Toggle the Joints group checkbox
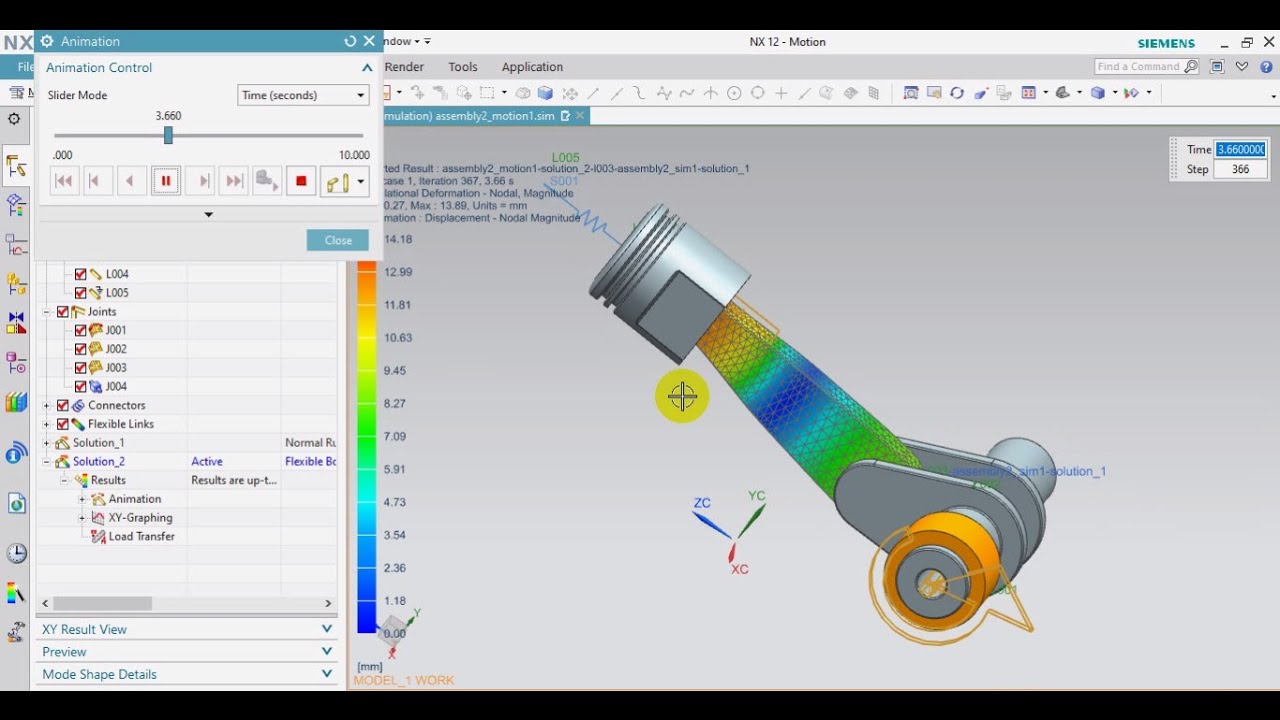1280x720 pixels. (x=63, y=312)
